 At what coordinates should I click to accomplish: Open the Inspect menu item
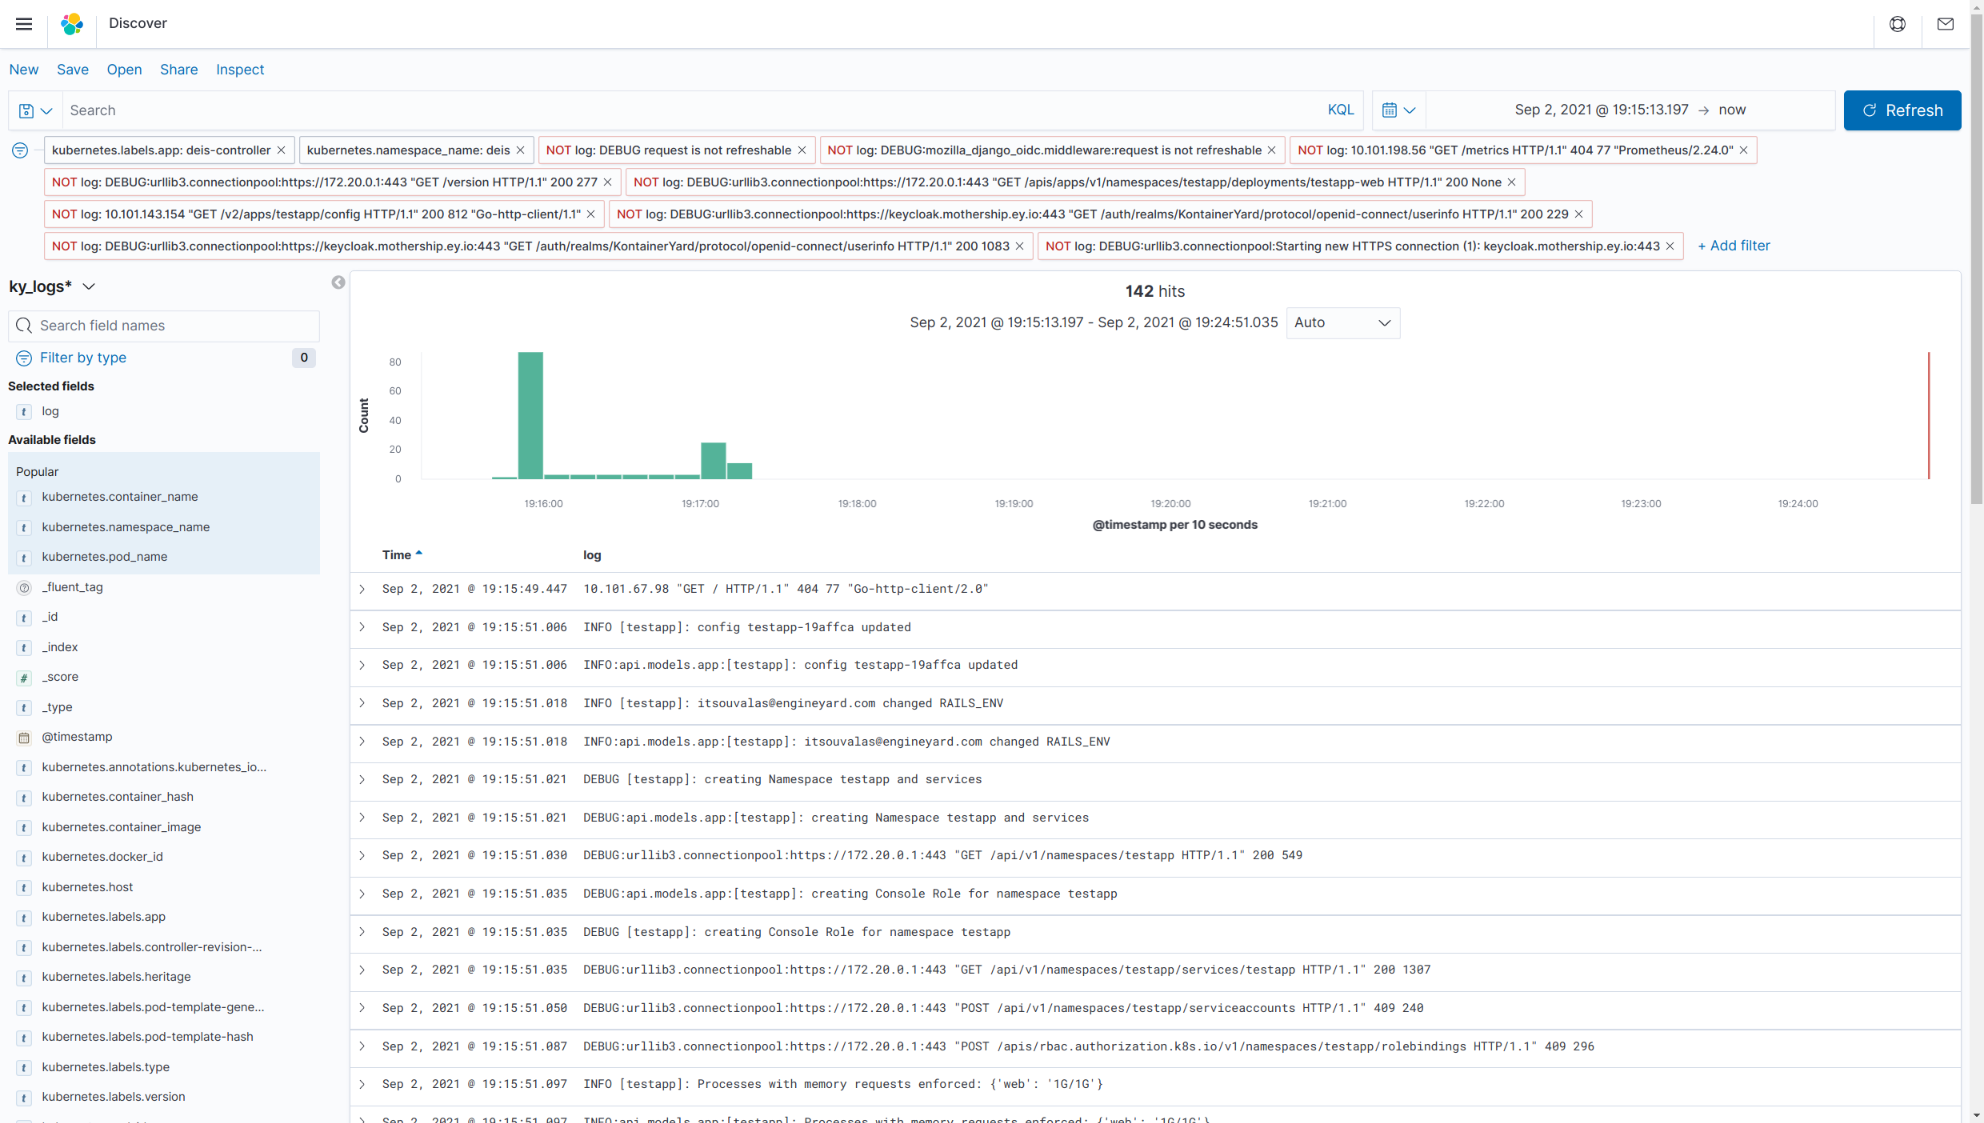(240, 70)
